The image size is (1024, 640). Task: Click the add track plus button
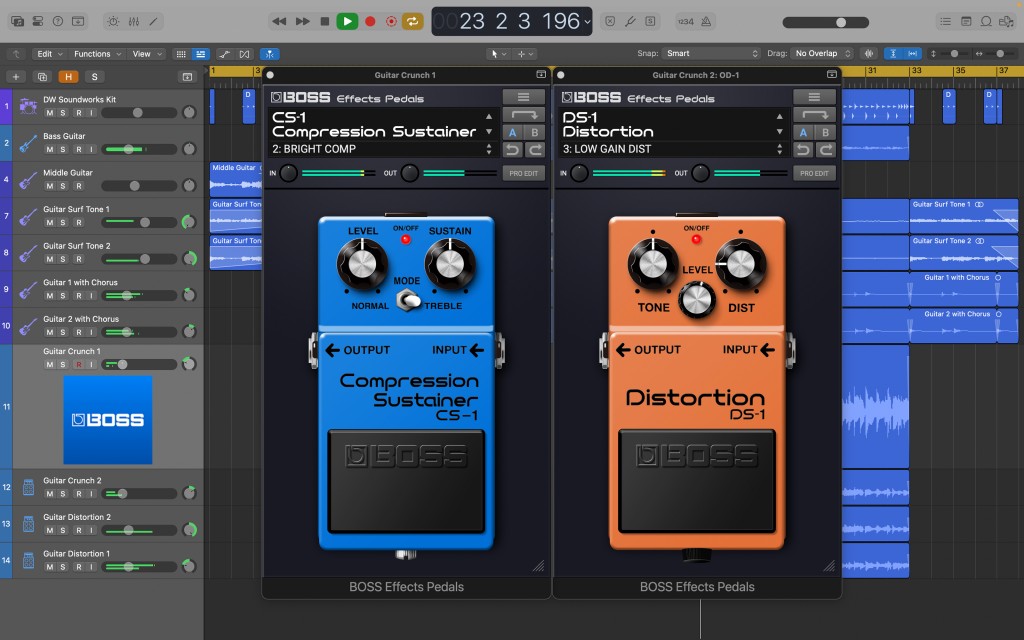tap(15, 76)
